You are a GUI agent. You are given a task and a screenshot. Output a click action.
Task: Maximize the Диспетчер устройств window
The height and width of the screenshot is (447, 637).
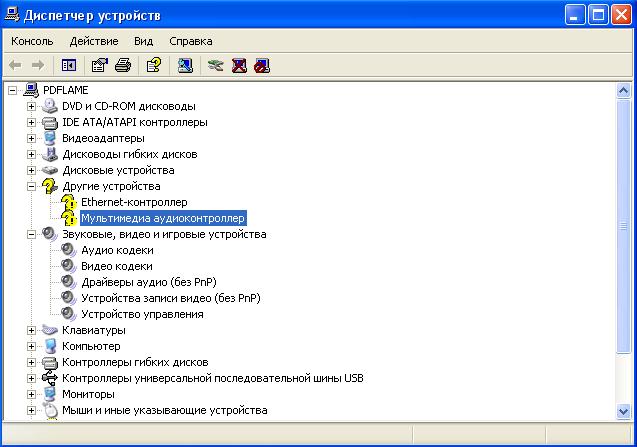tap(598, 15)
